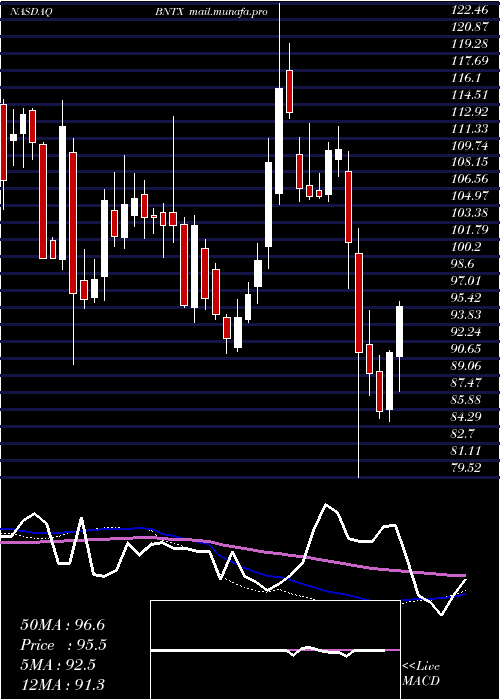
Task: Click the 12MA : 91.3 readout
Action: [62, 684]
